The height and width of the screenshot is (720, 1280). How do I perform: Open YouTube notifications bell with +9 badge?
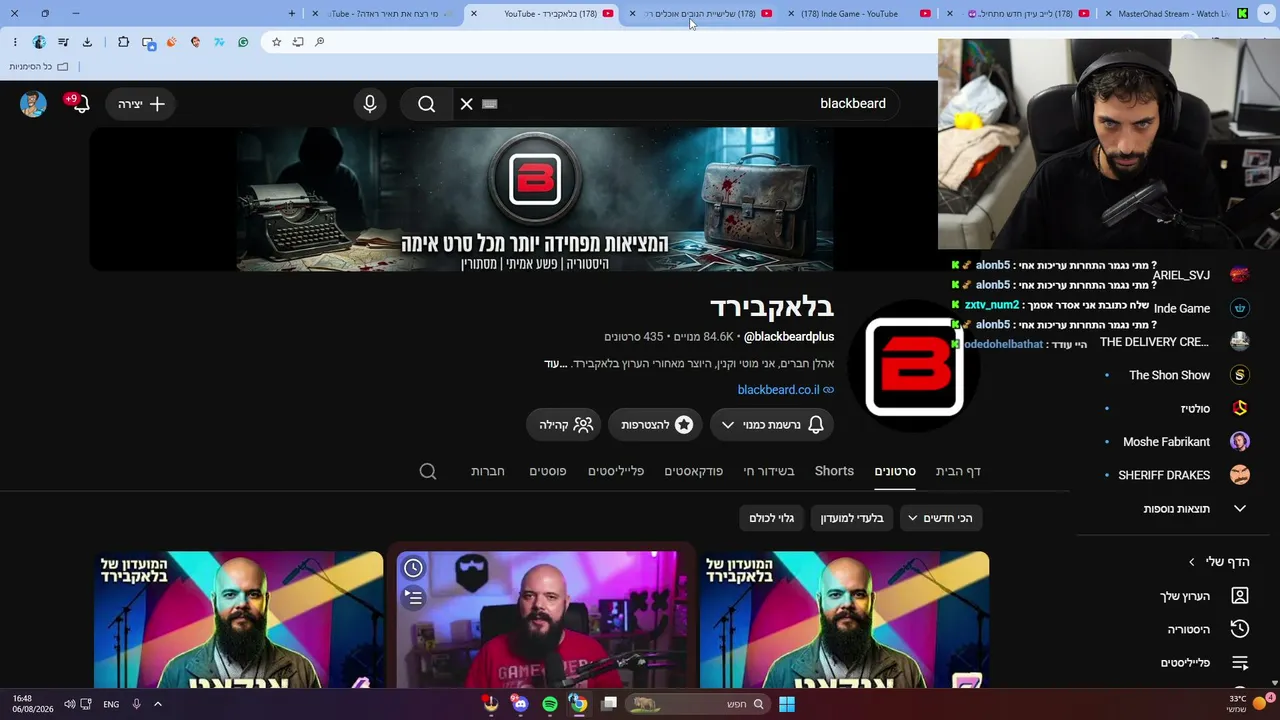(x=79, y=103)
